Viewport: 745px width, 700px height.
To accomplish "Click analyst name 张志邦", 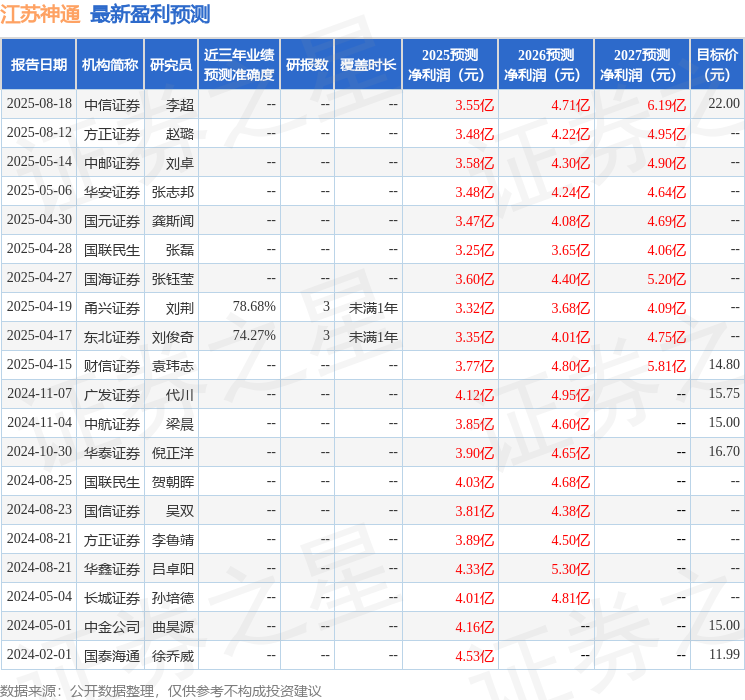I will click(172, 192).
